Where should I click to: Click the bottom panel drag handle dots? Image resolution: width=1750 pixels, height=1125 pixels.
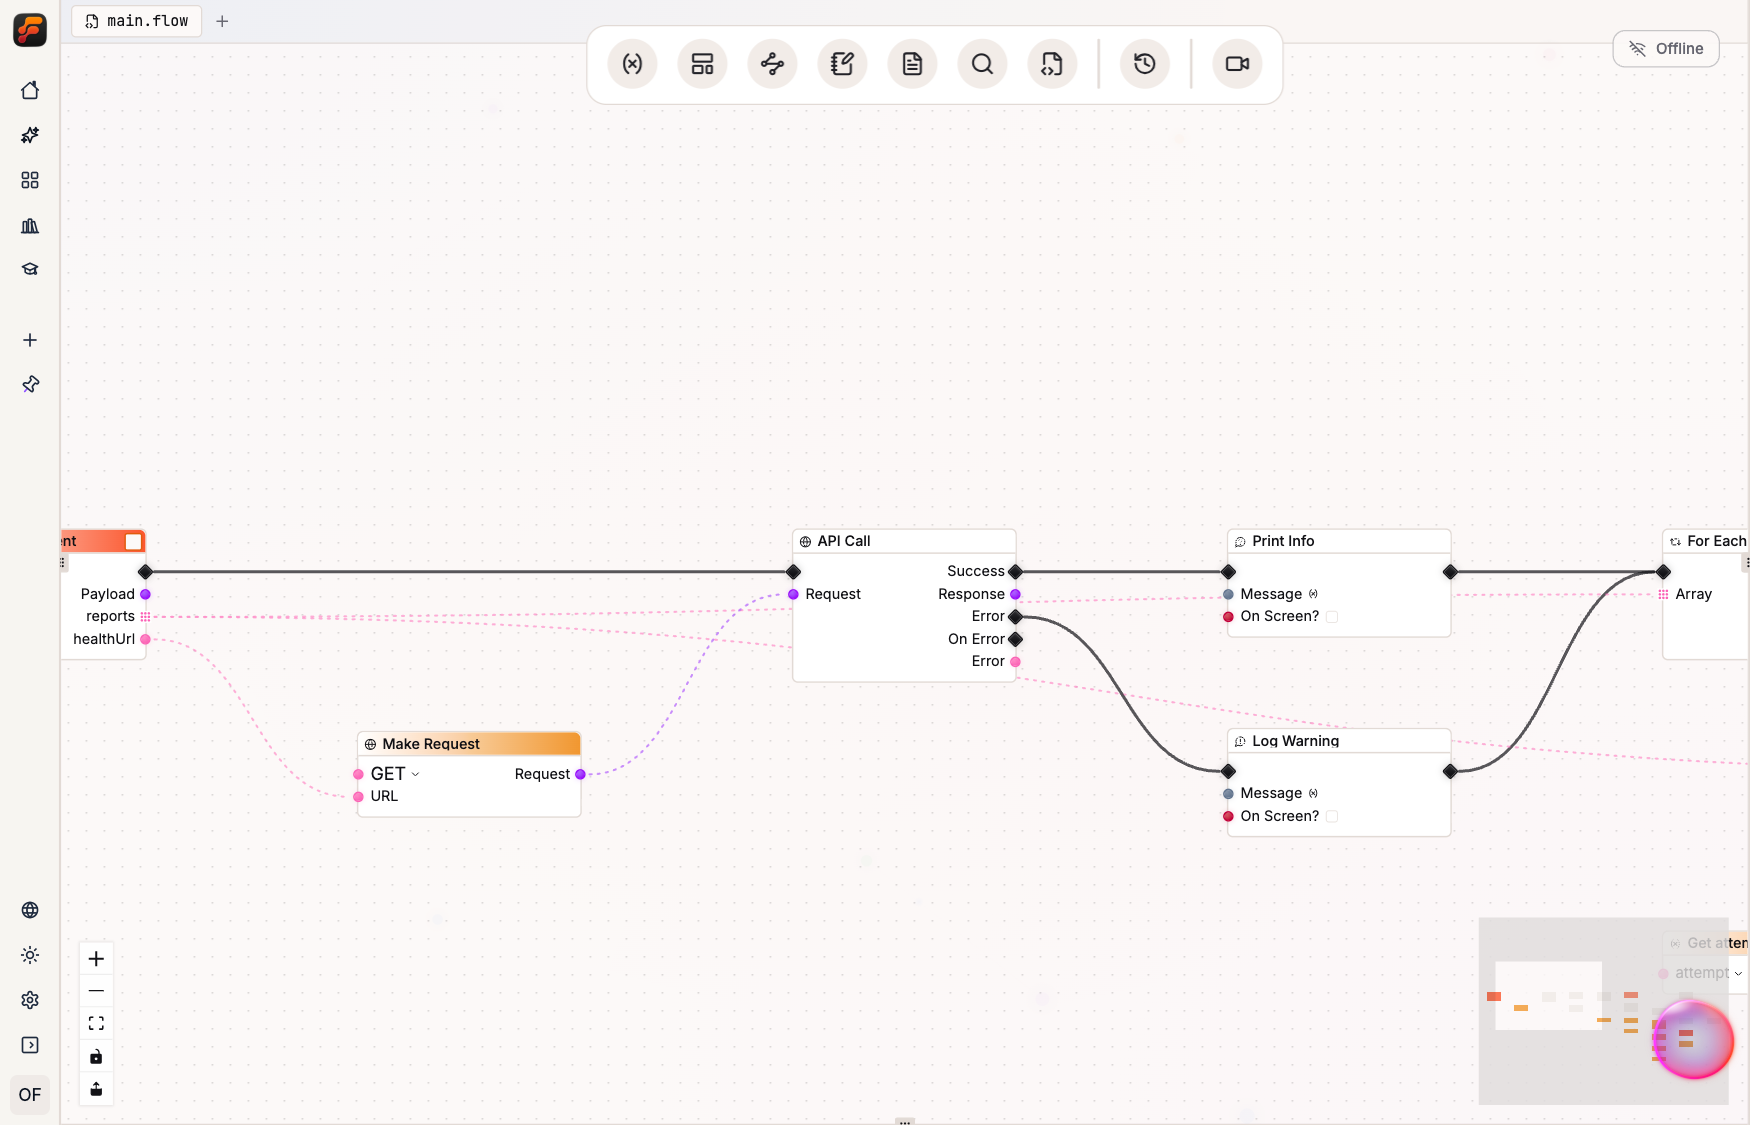click(905, 1121)
